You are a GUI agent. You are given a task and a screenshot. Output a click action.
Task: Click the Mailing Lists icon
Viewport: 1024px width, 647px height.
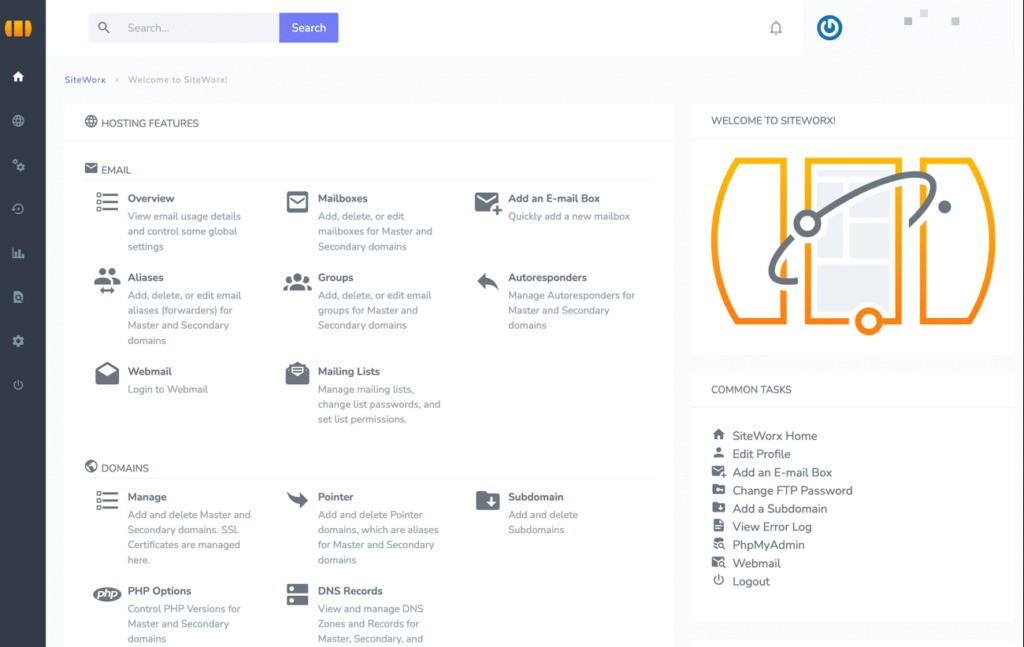[297, 373]
